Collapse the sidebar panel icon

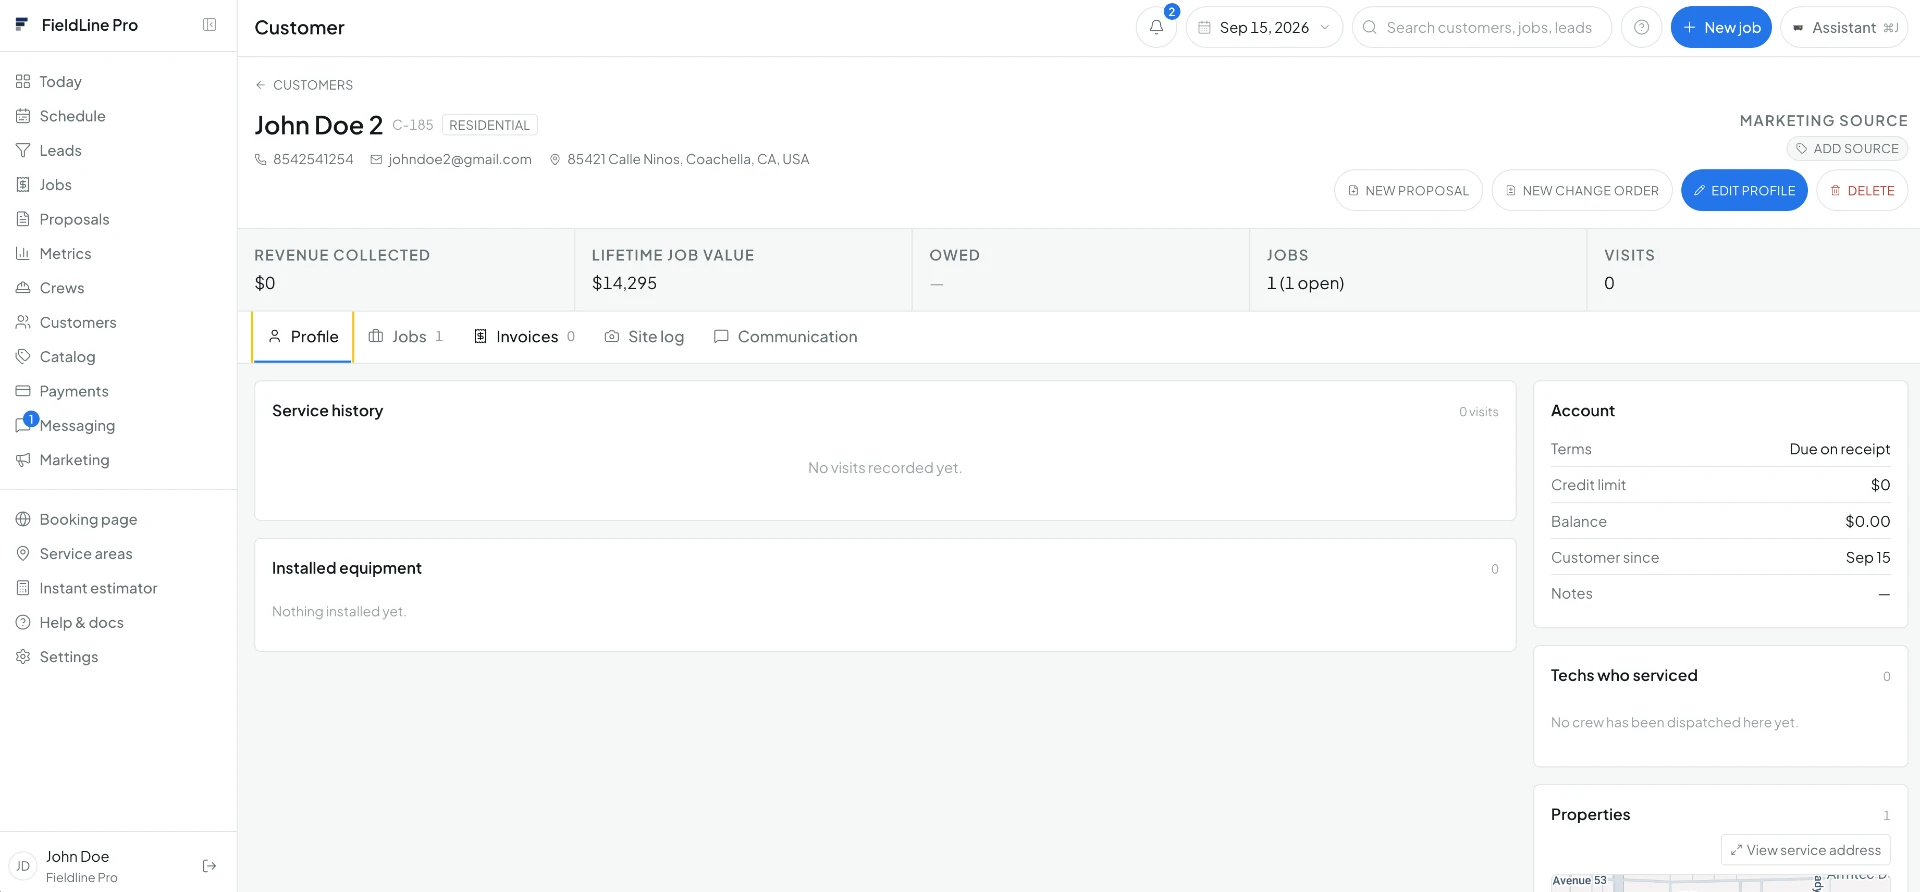pyautogui.click(x=209, y=25)
